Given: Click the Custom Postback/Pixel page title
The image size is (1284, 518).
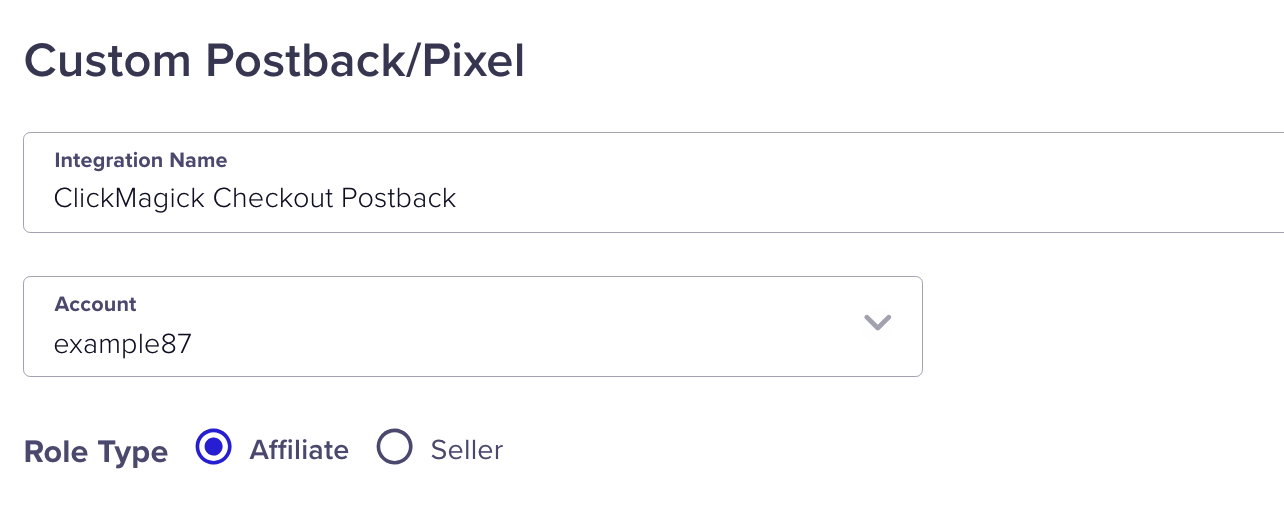Looking at the screenshot, I should (274, 61).
